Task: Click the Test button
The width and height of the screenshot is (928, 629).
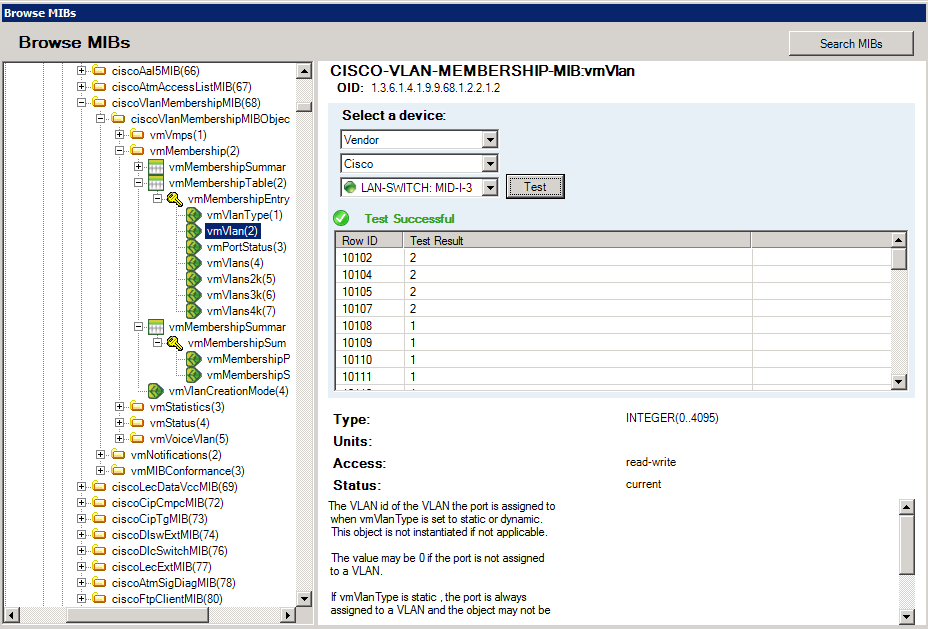Action: (535, 187)
